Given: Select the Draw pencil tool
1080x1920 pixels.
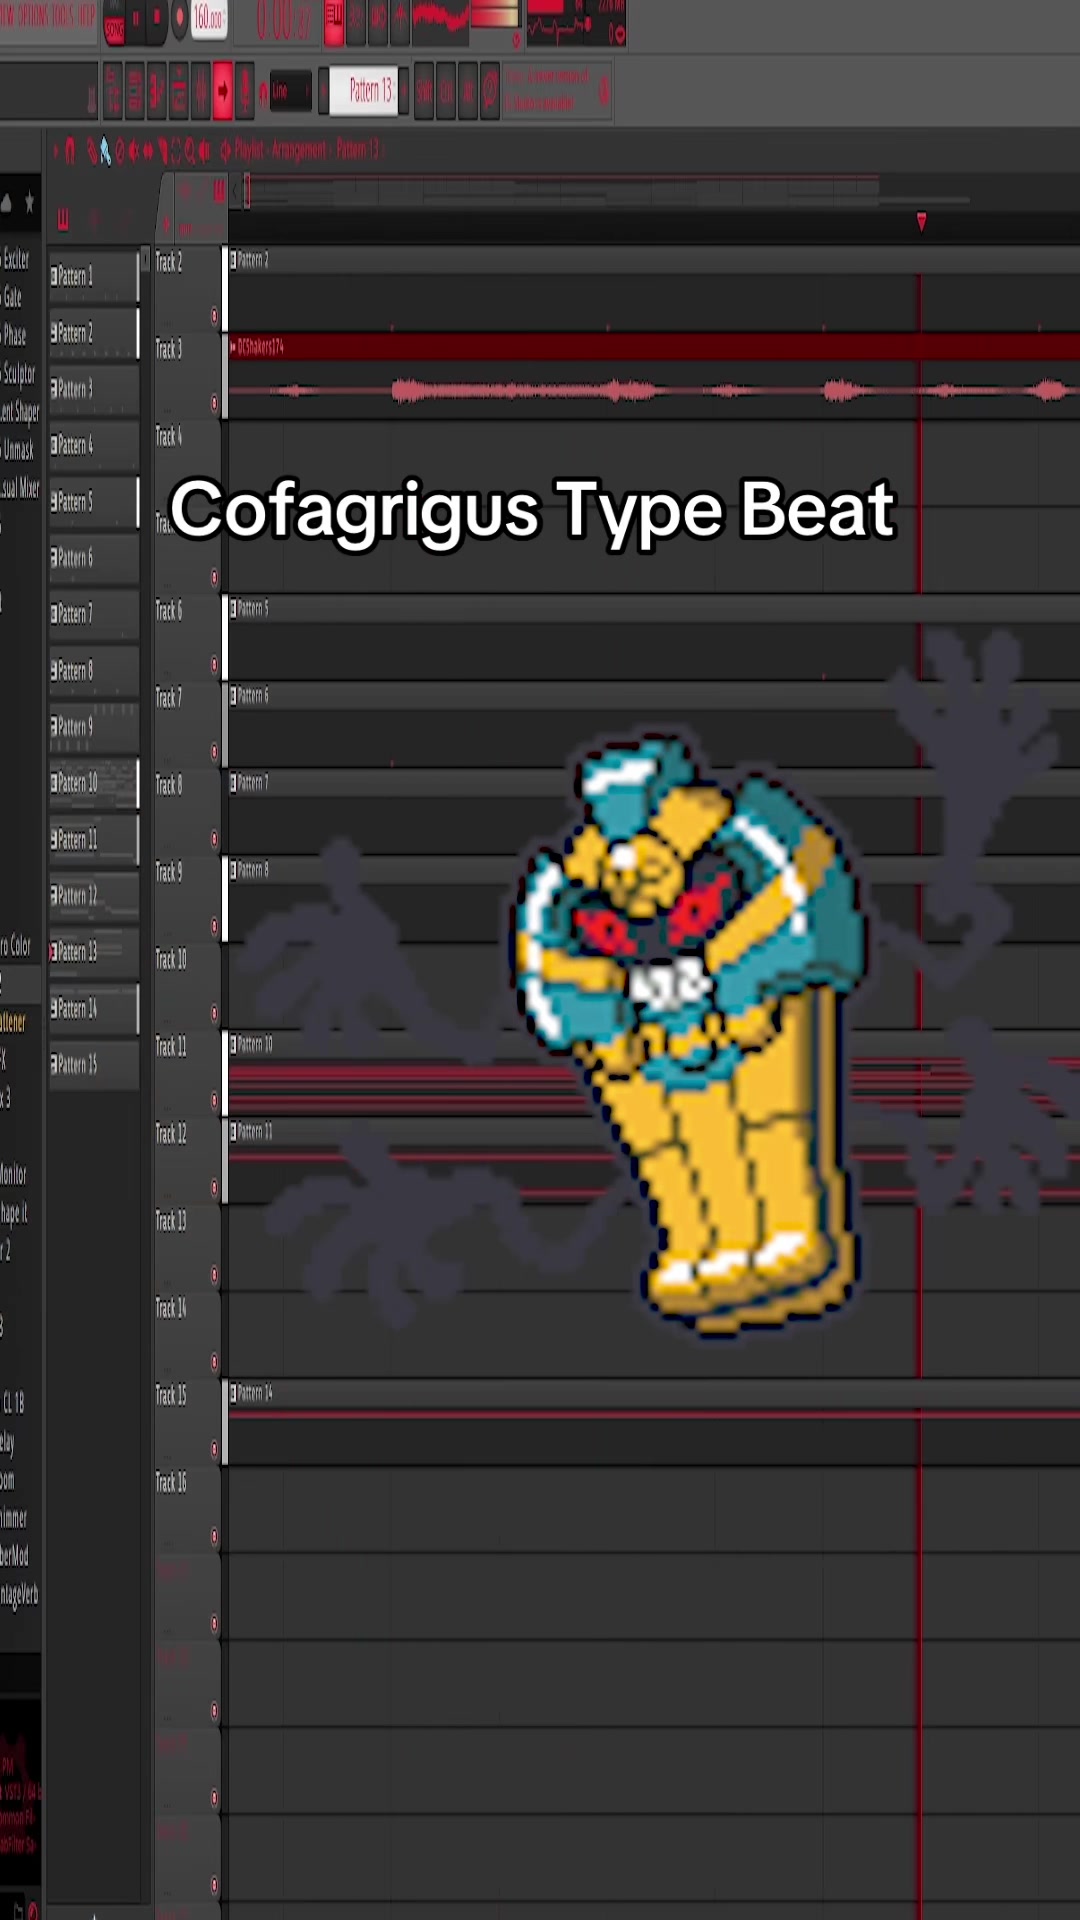Looking at the screenshot, I should click(92, 153).
